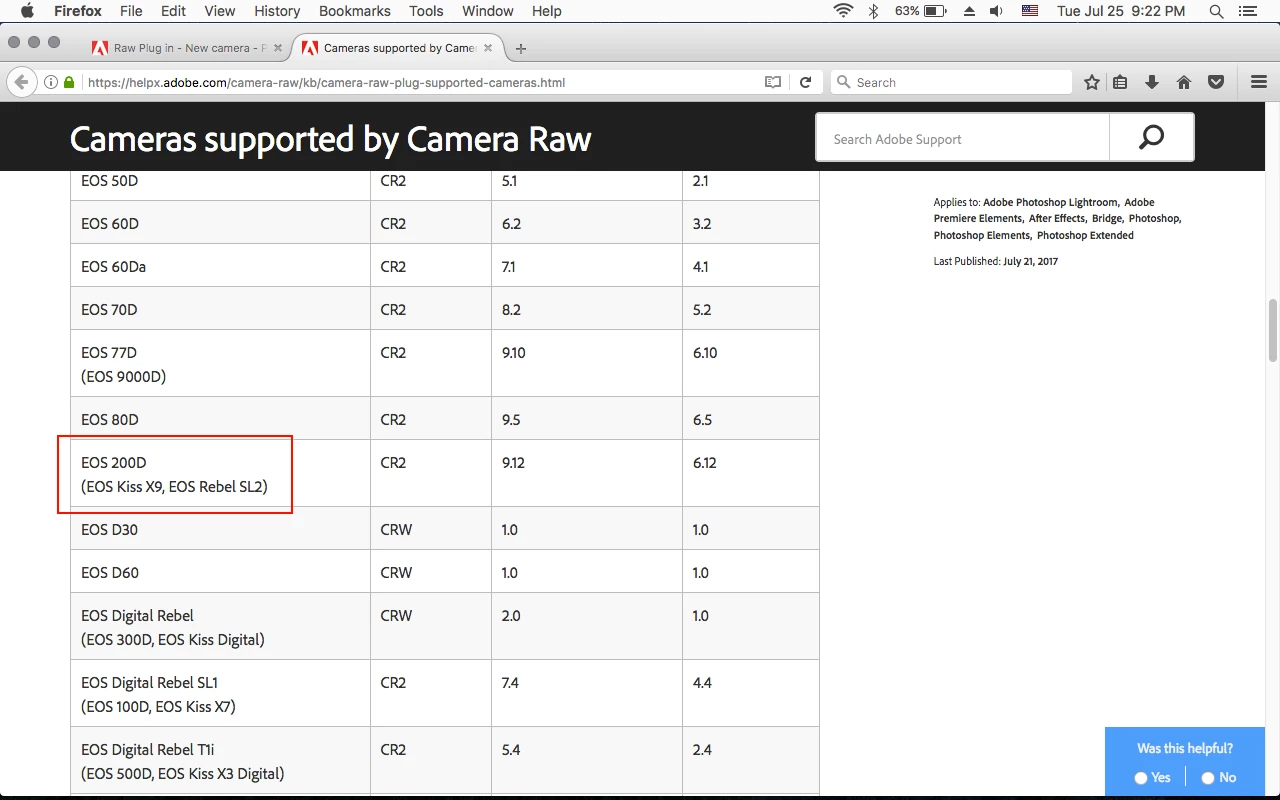Open After Effects link

tap(1056, 218)
